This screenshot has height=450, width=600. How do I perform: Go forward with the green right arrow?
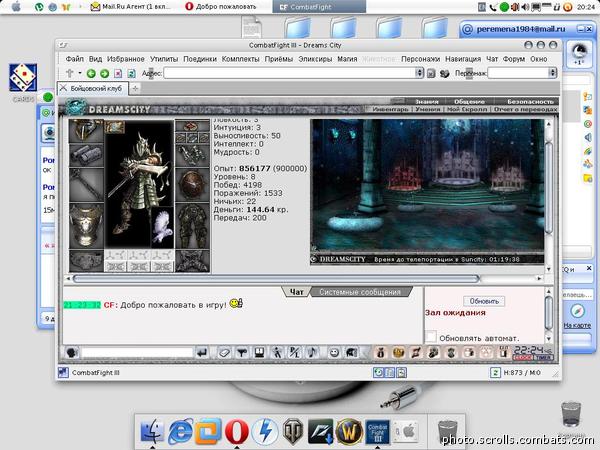point(104,73)
